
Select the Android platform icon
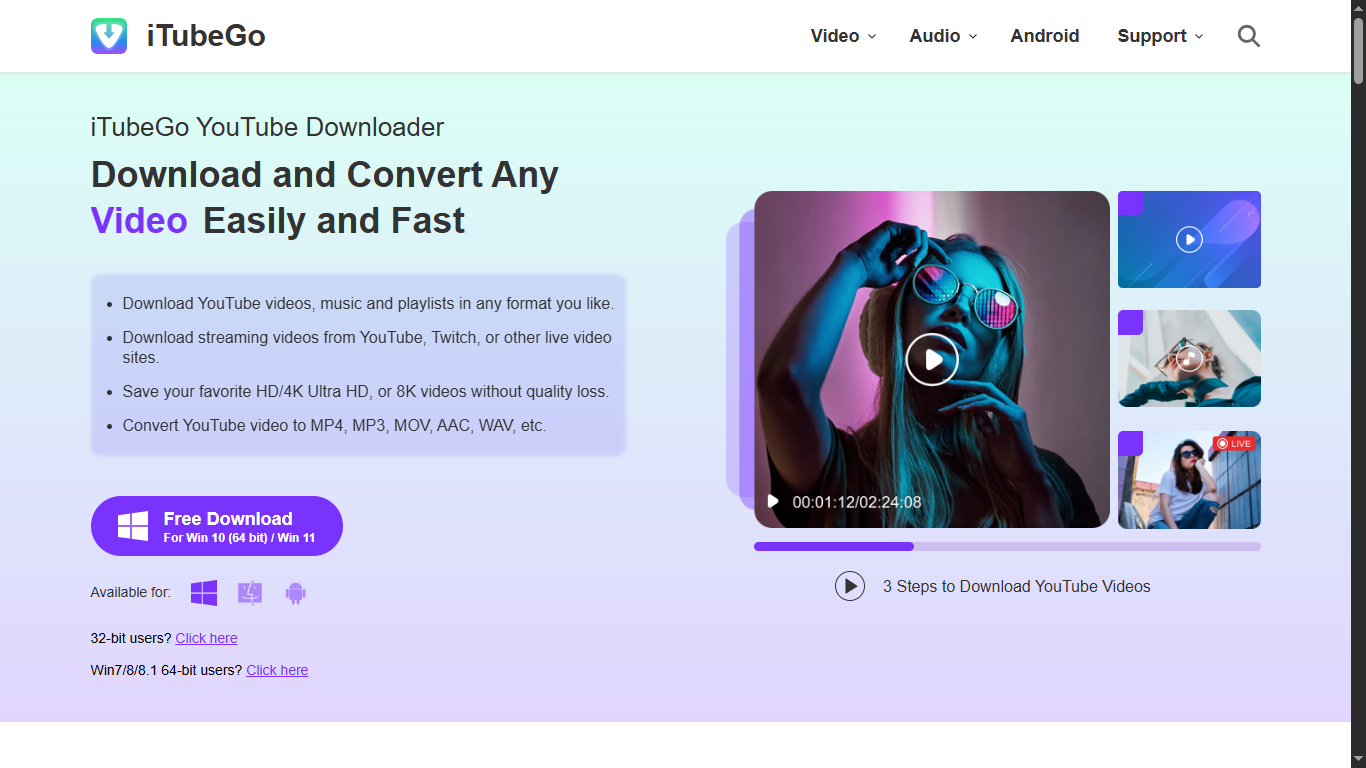295,593
